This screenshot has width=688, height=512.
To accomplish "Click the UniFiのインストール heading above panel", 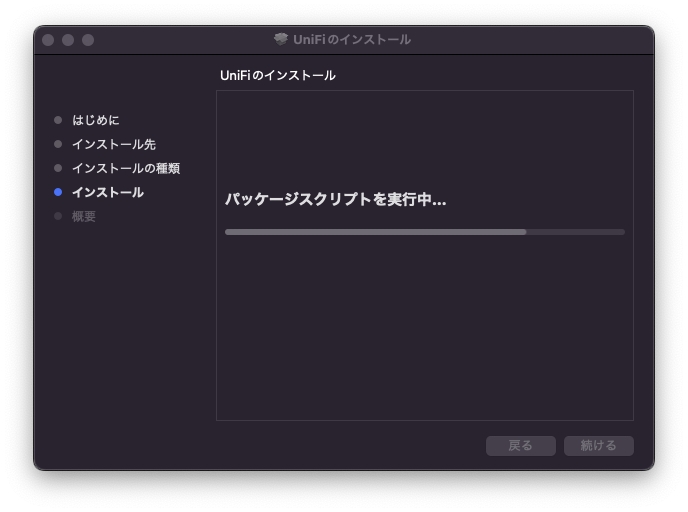I will [278, 75].
